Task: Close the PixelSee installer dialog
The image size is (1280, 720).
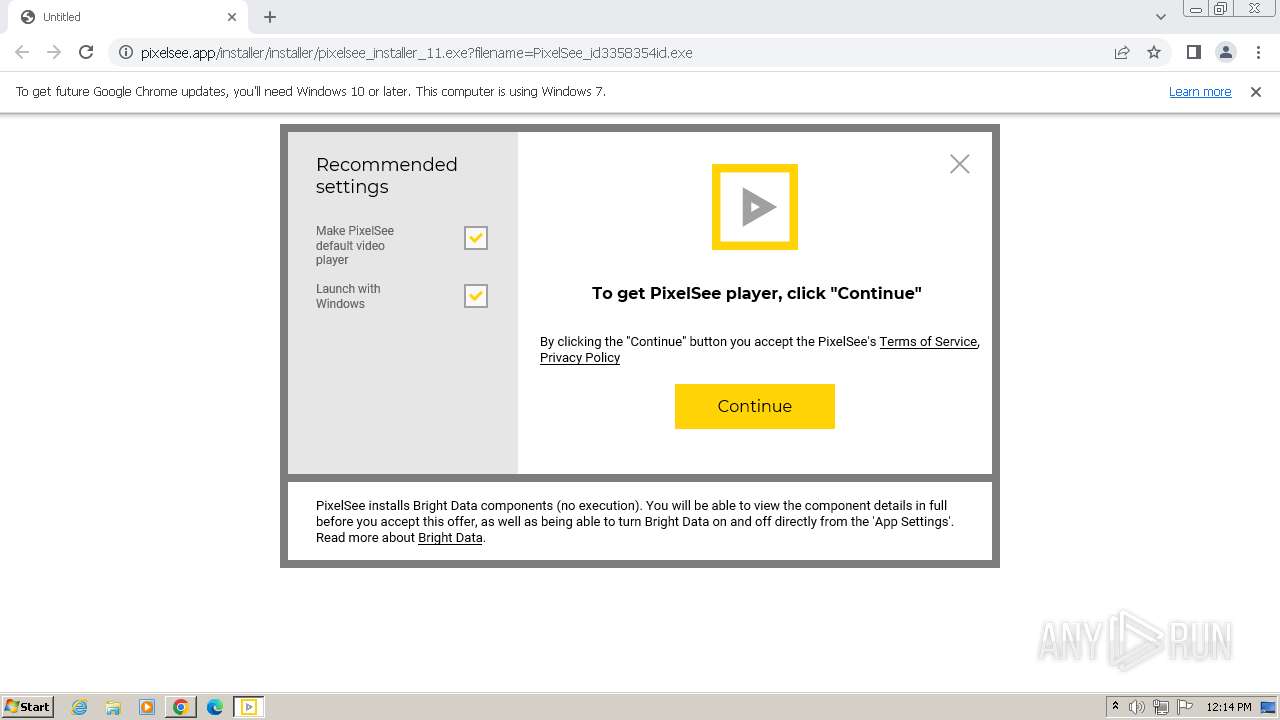Action: coord(960,164)
